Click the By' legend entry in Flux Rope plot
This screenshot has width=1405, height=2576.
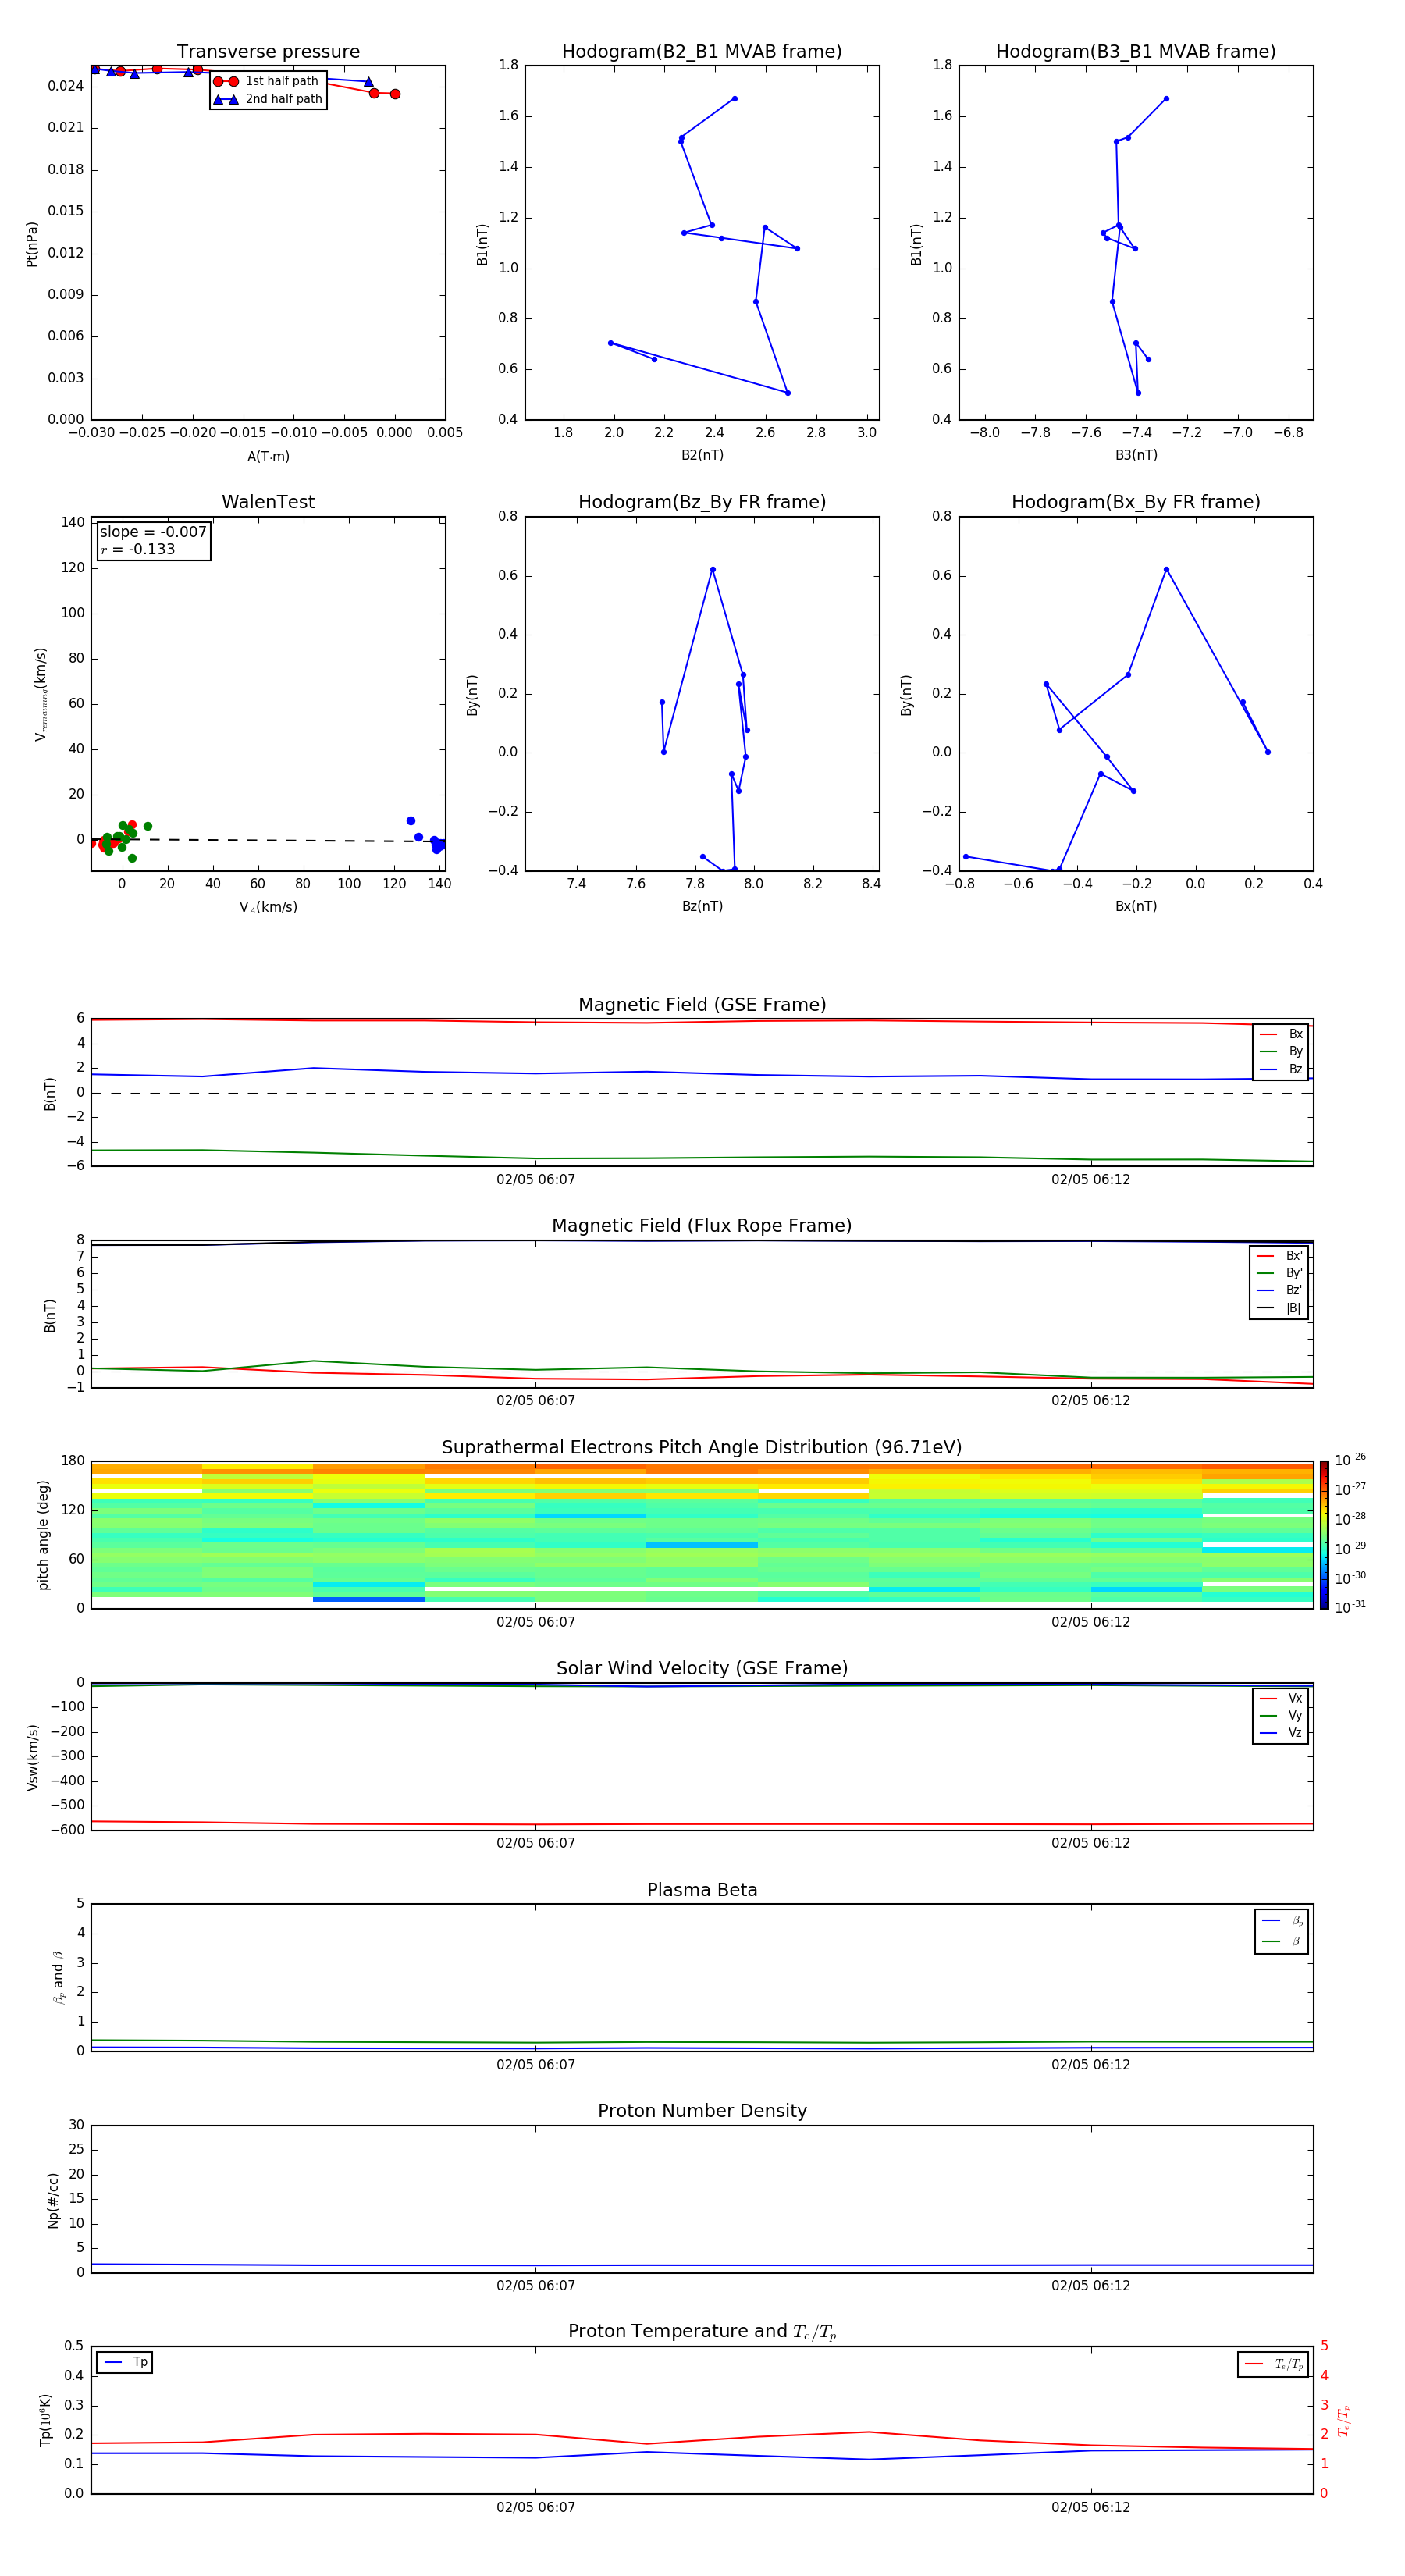(1279, 1273)
